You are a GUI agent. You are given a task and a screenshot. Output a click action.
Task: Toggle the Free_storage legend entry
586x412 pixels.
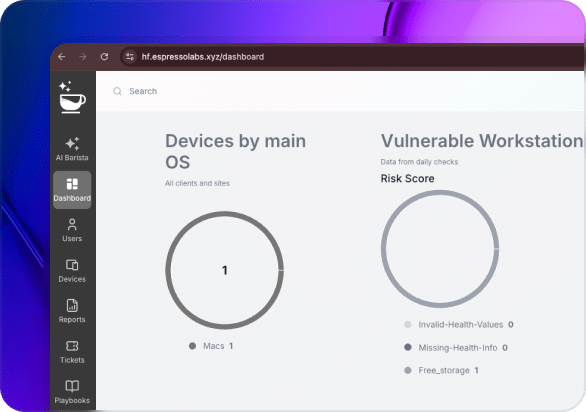coord(441,371)
